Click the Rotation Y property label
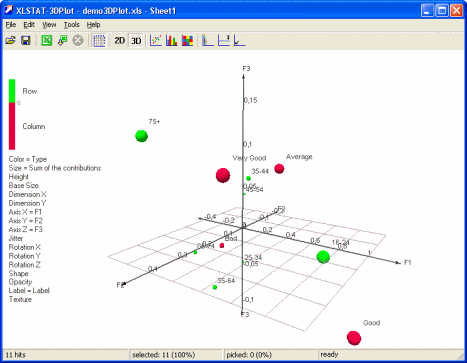The height and width of the screenshot is (363, 467). click(25, 256)
